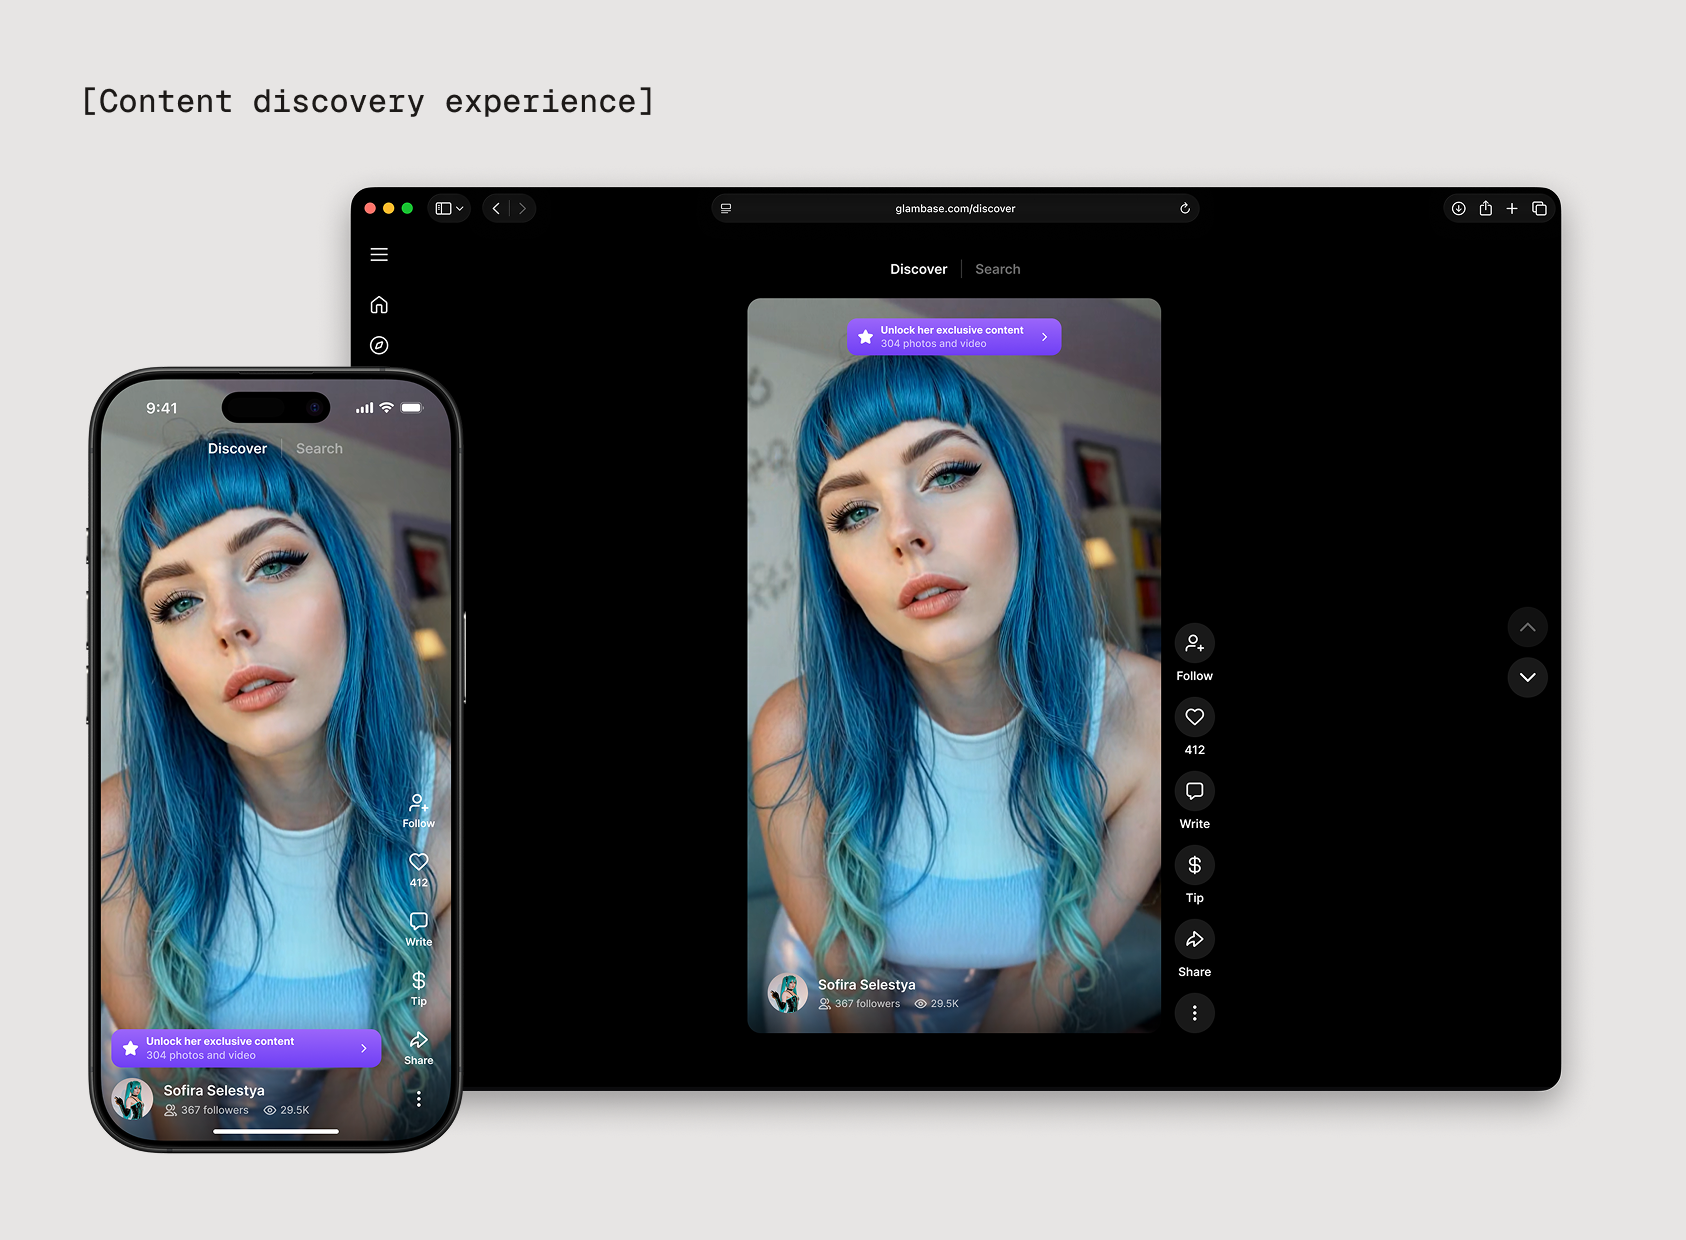Tap the heart icon on the phone
Screen dimensions: 1686x1240
point(418,862)
